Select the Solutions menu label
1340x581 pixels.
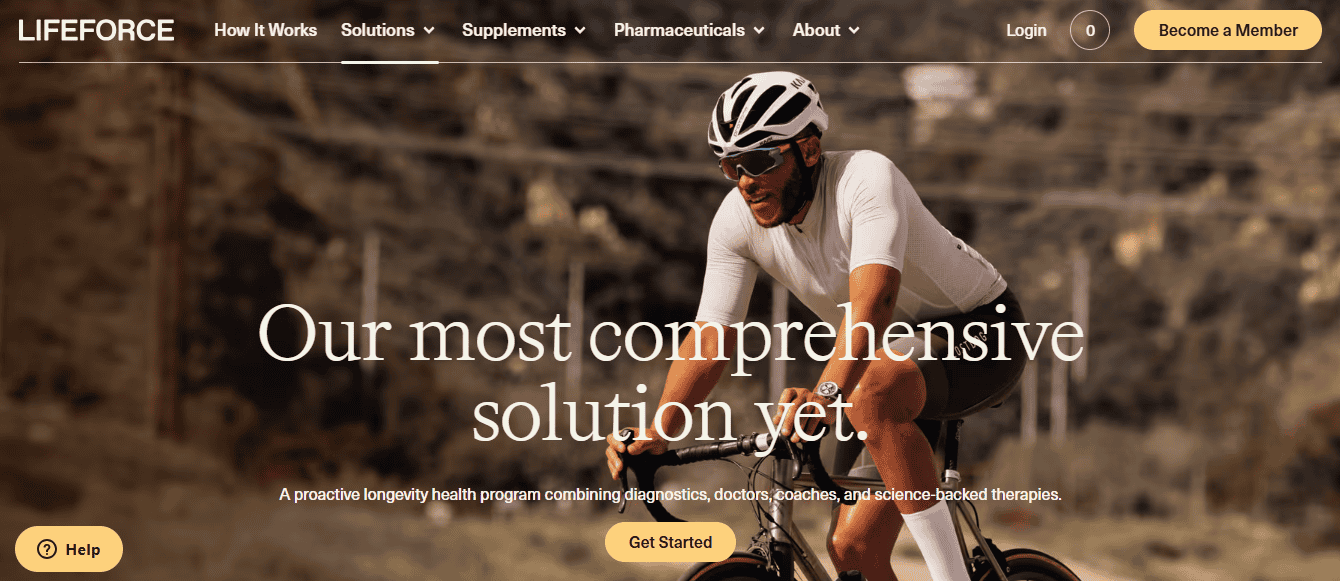[378, 30]
